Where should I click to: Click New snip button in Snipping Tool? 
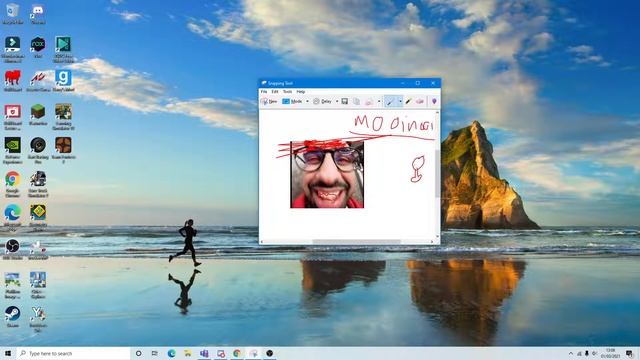[269, 101]
